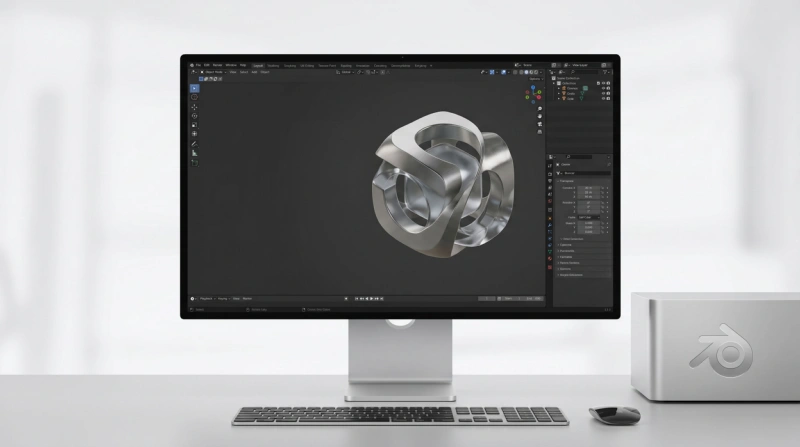The image size is (800, 447).
Task: Select the Annotate pencil tool
Action: pyautogui.click(x=194, y=144)
